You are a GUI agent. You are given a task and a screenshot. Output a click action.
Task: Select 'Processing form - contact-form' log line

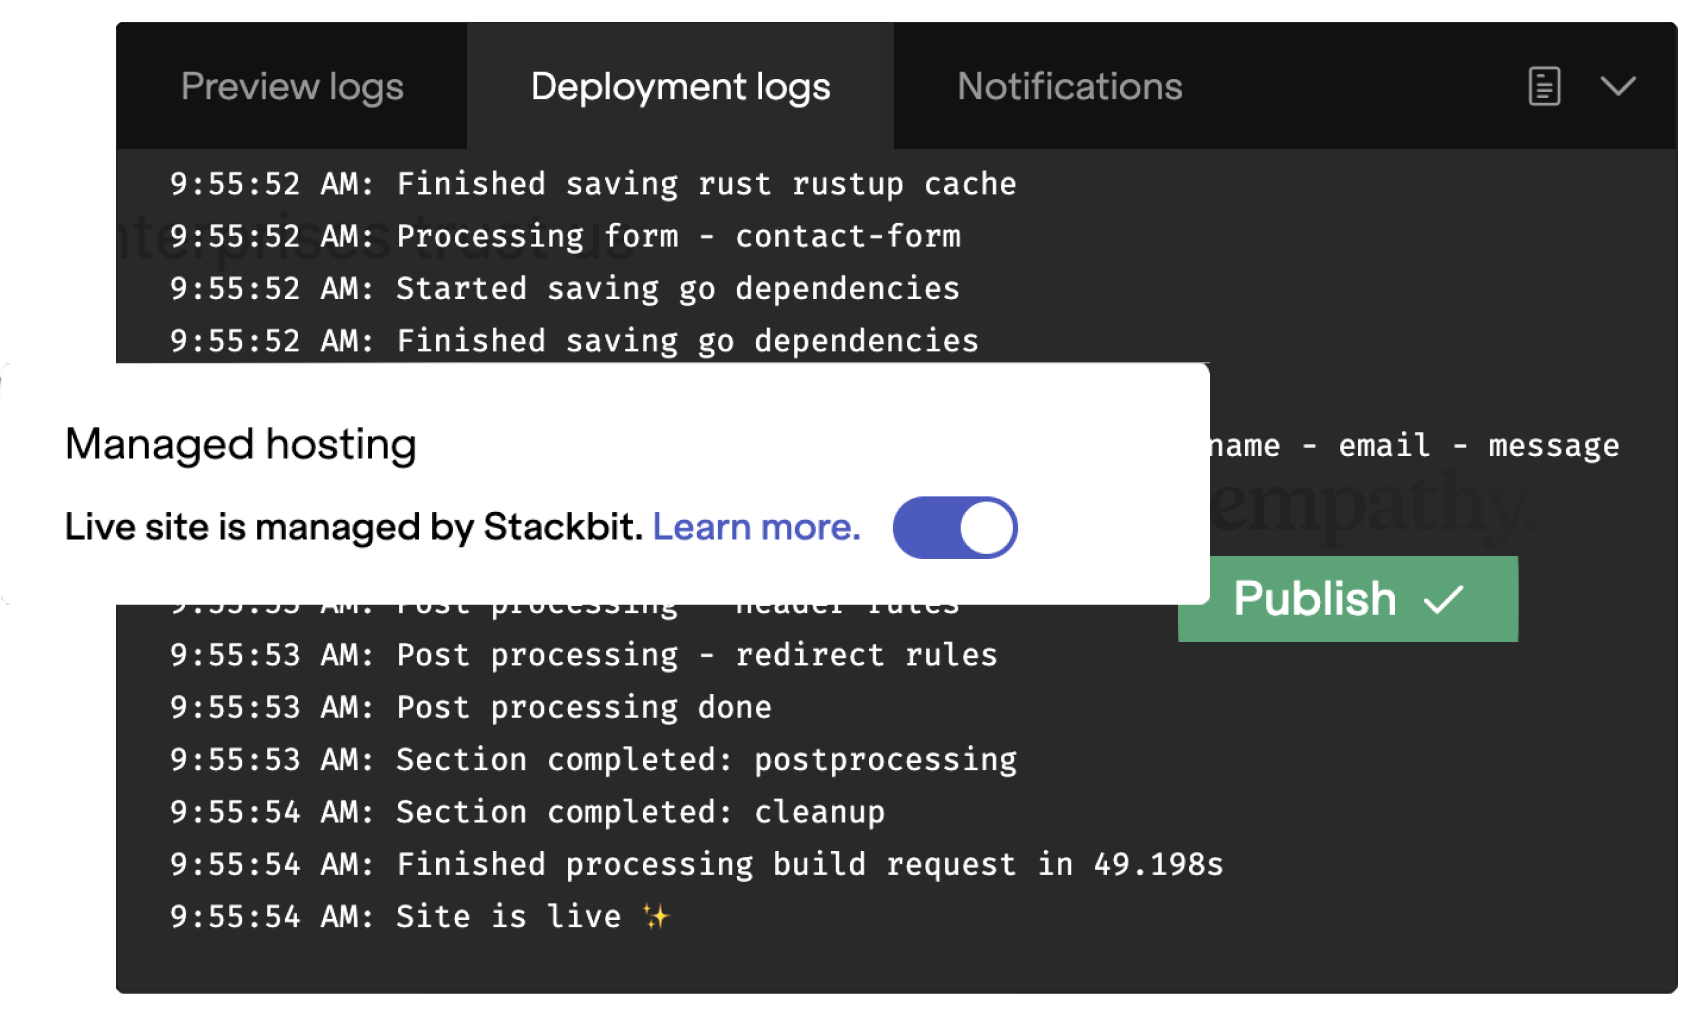[x=565, y=236]
